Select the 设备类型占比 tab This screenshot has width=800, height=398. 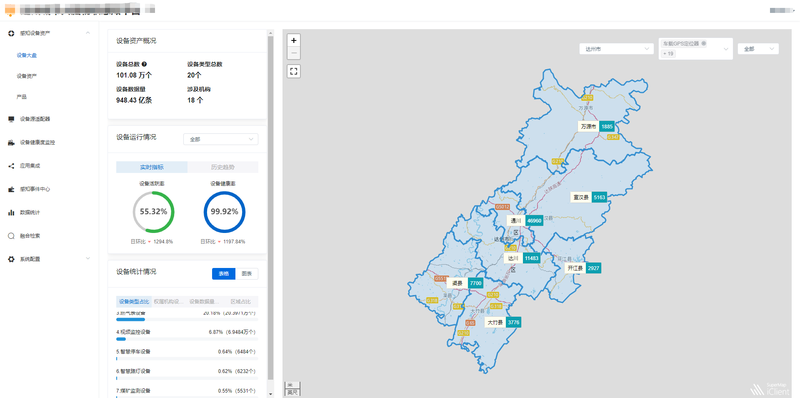[134, 302]
